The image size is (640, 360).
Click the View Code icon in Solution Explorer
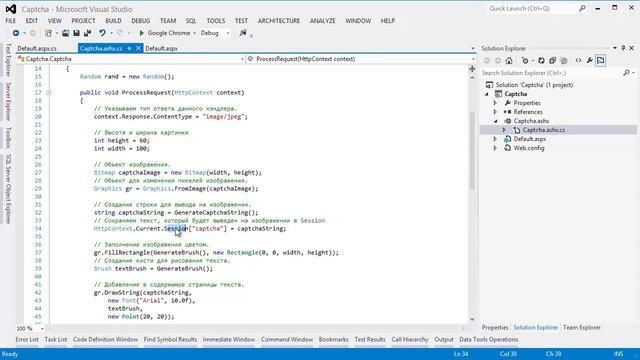[578, 61]
